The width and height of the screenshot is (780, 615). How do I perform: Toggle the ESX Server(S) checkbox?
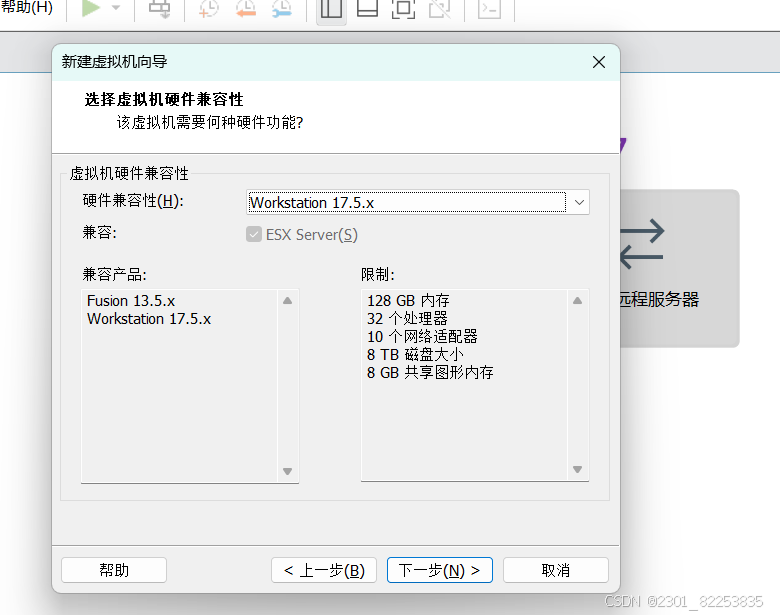click(x=254, y=234)
